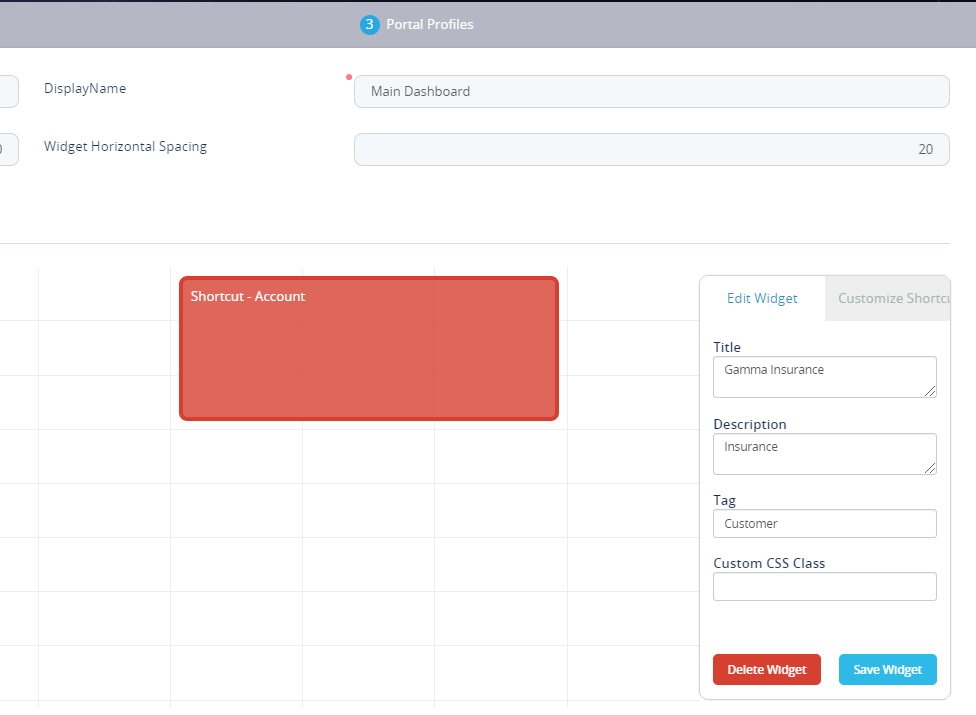Viewport: 976px width, 715px height.
Task: Select the Shortcut - Account widget
Action: (x=368, y=349)
